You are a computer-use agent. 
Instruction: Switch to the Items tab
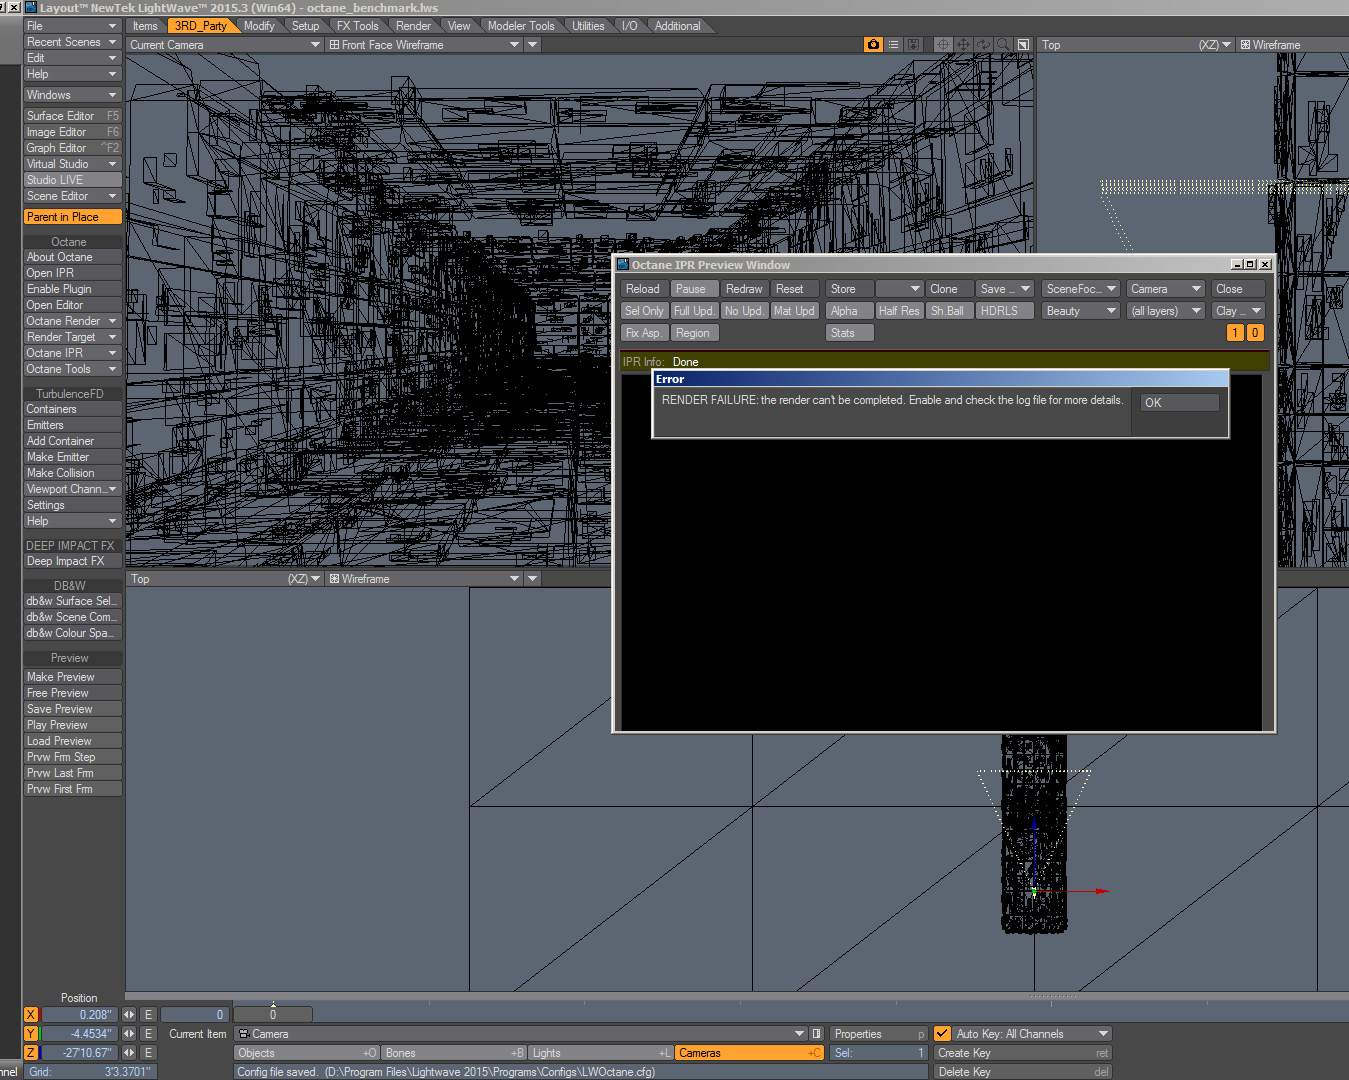tap(145, 26)
